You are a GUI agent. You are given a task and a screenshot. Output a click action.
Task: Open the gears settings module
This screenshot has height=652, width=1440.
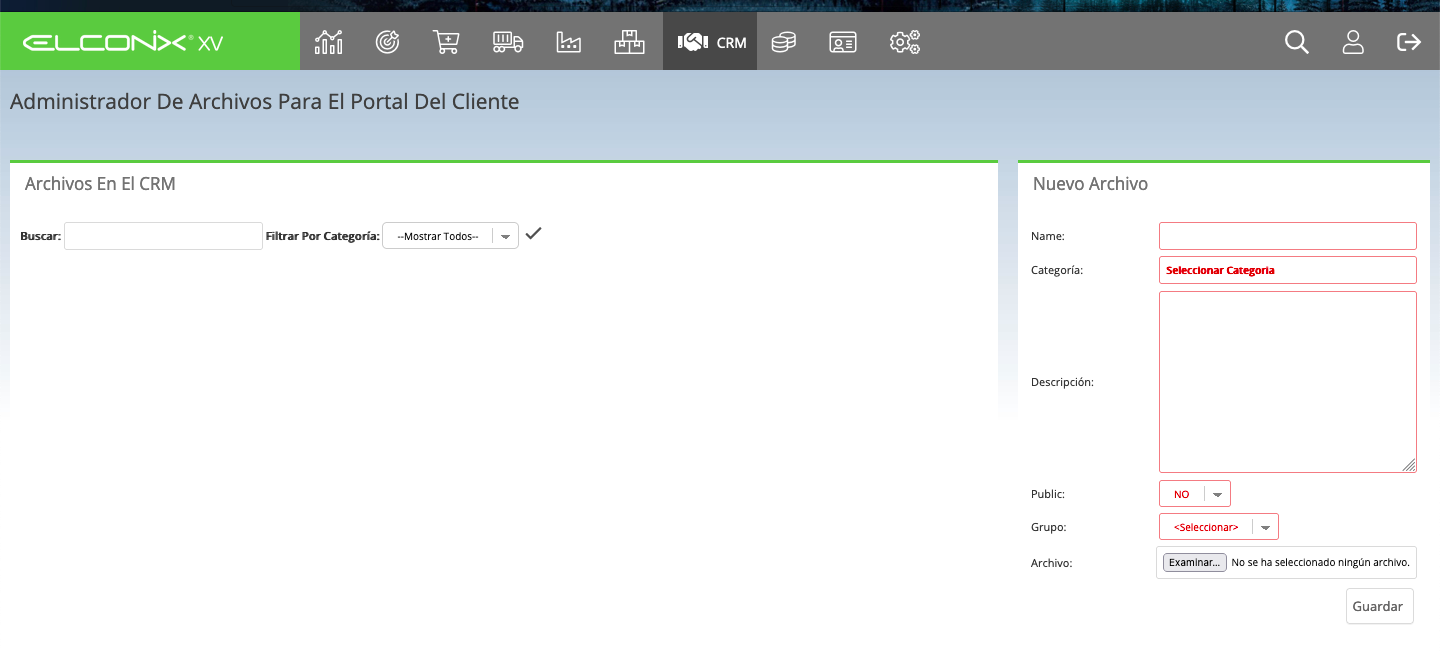(905, 42)
